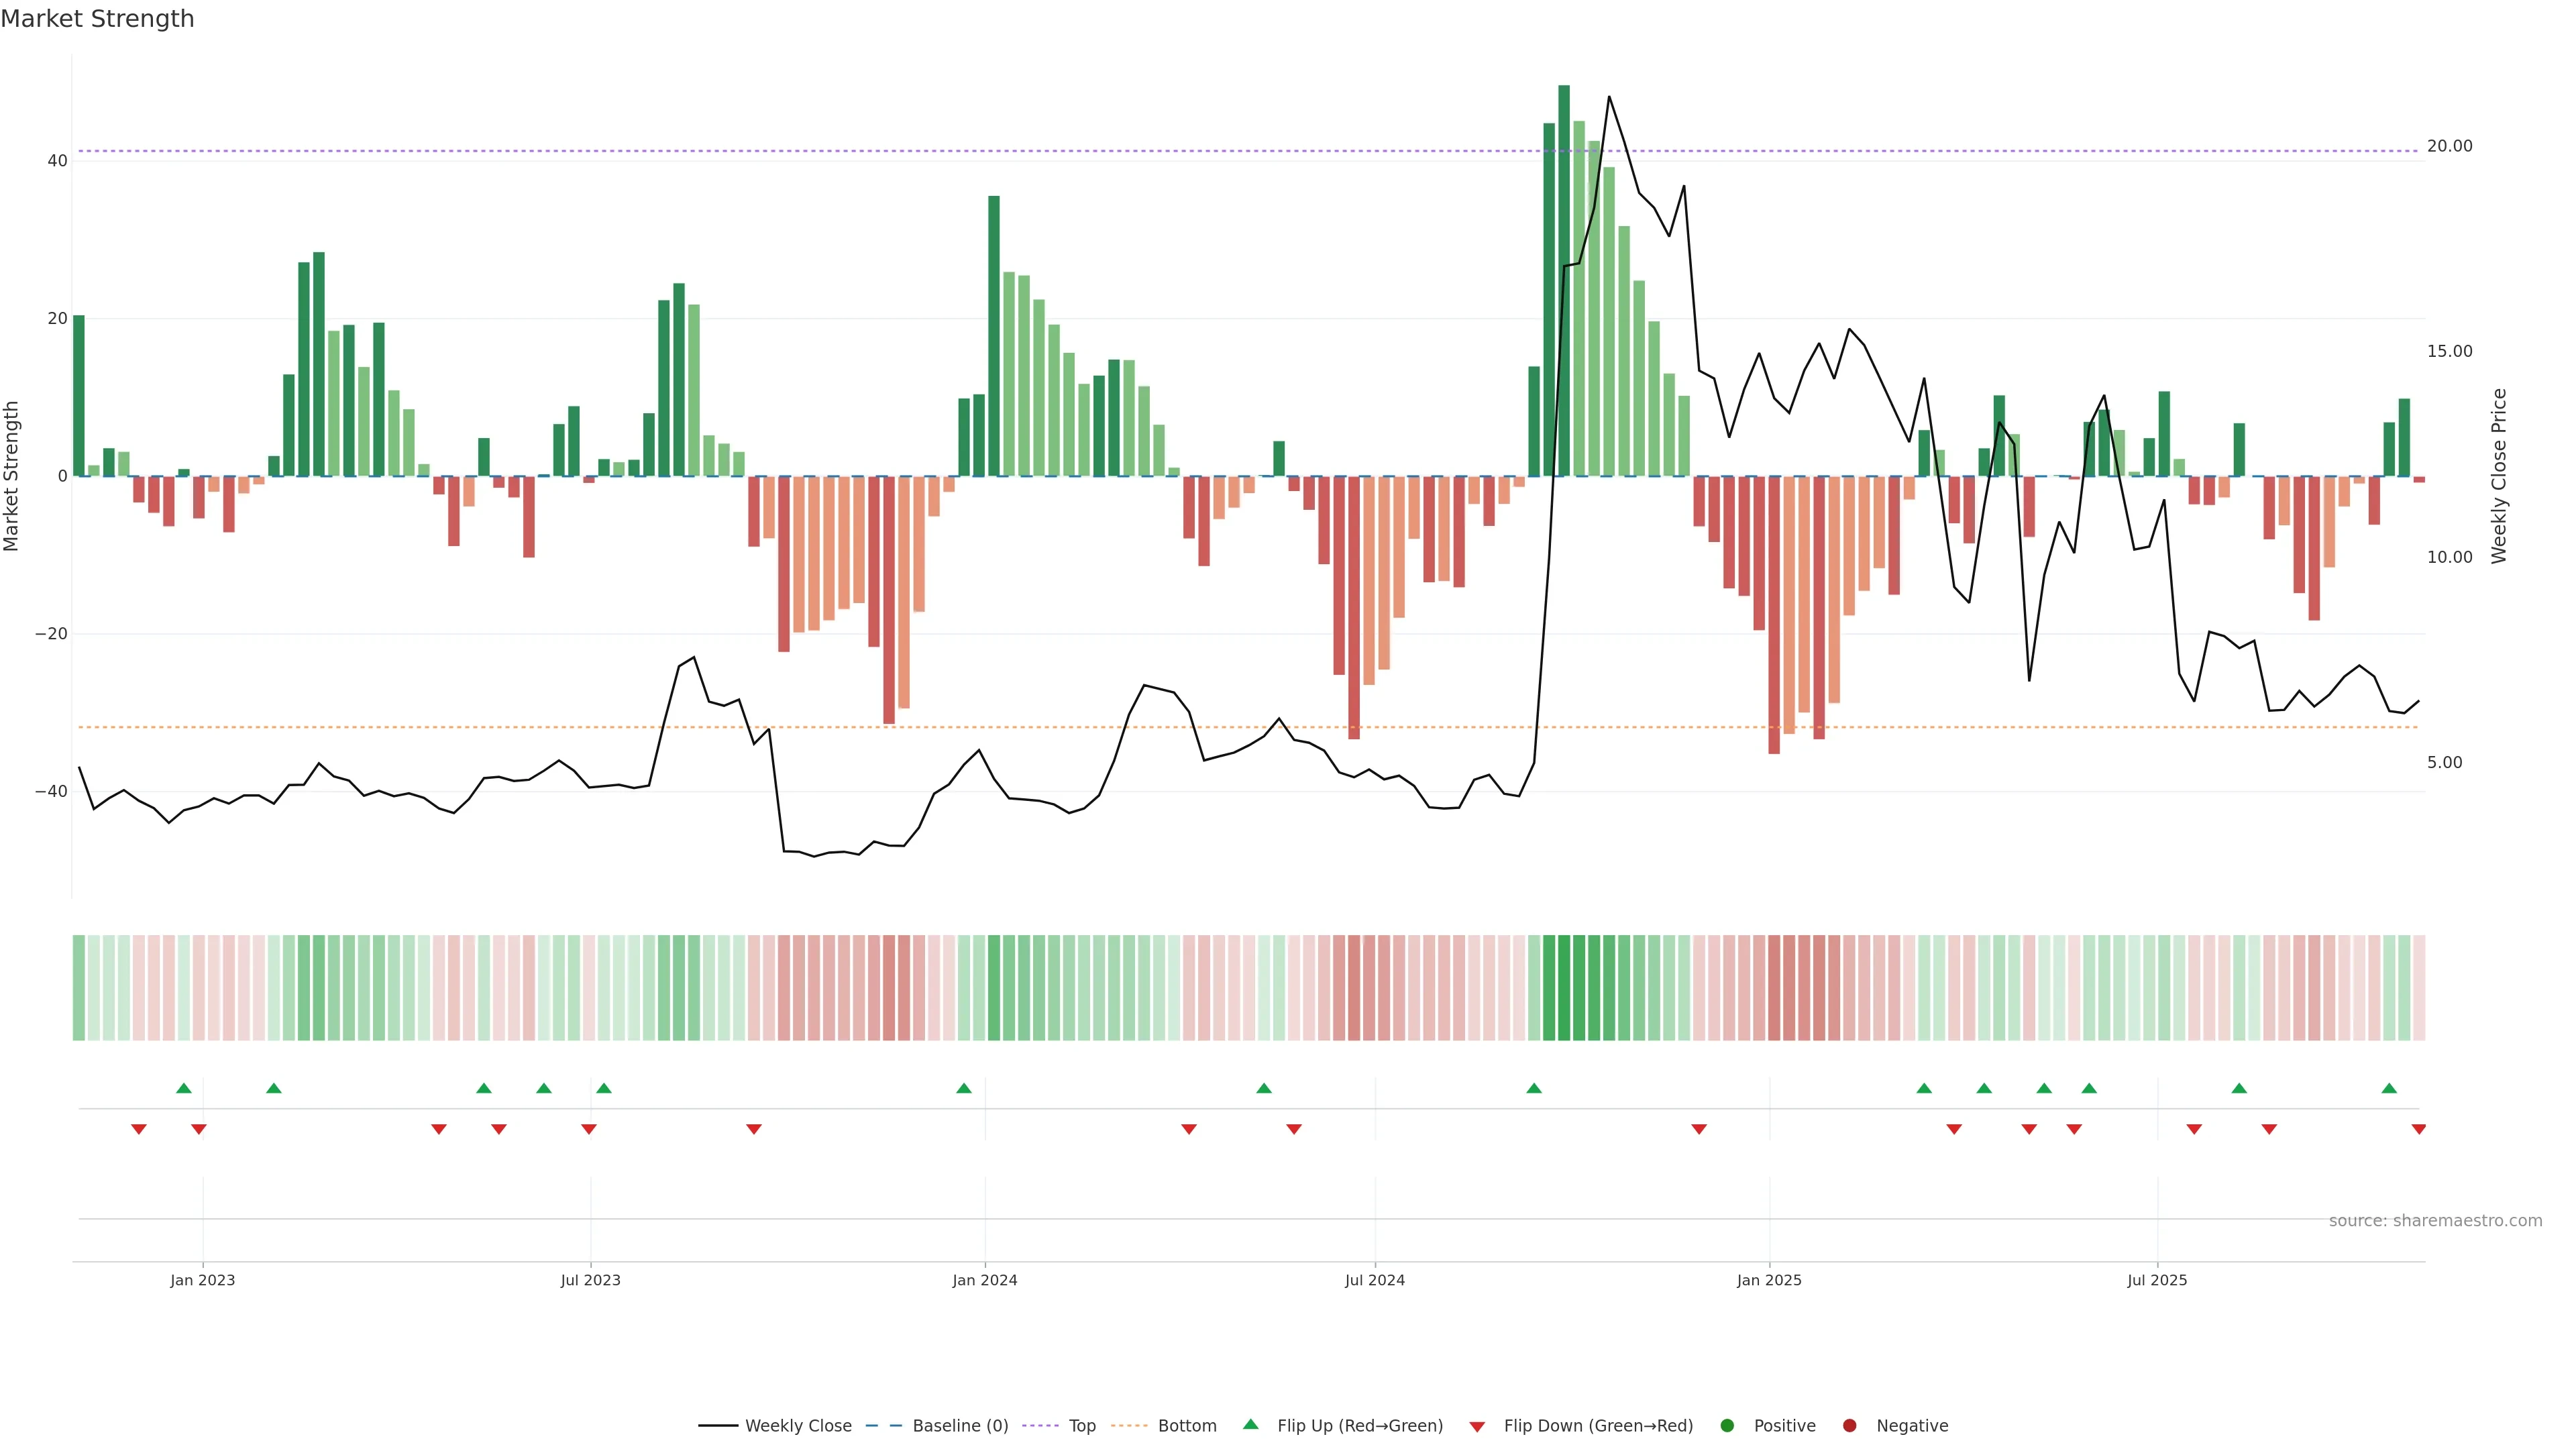Click Flip Down red triangle legend icon
This screenshot has width=2576, height=1449.
click(x=1477, y=1427)
